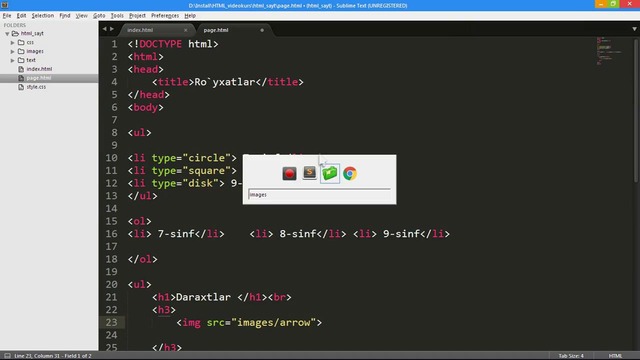Open the Tools menu
This screenshot has height=360, width=640.
point(117,16)
